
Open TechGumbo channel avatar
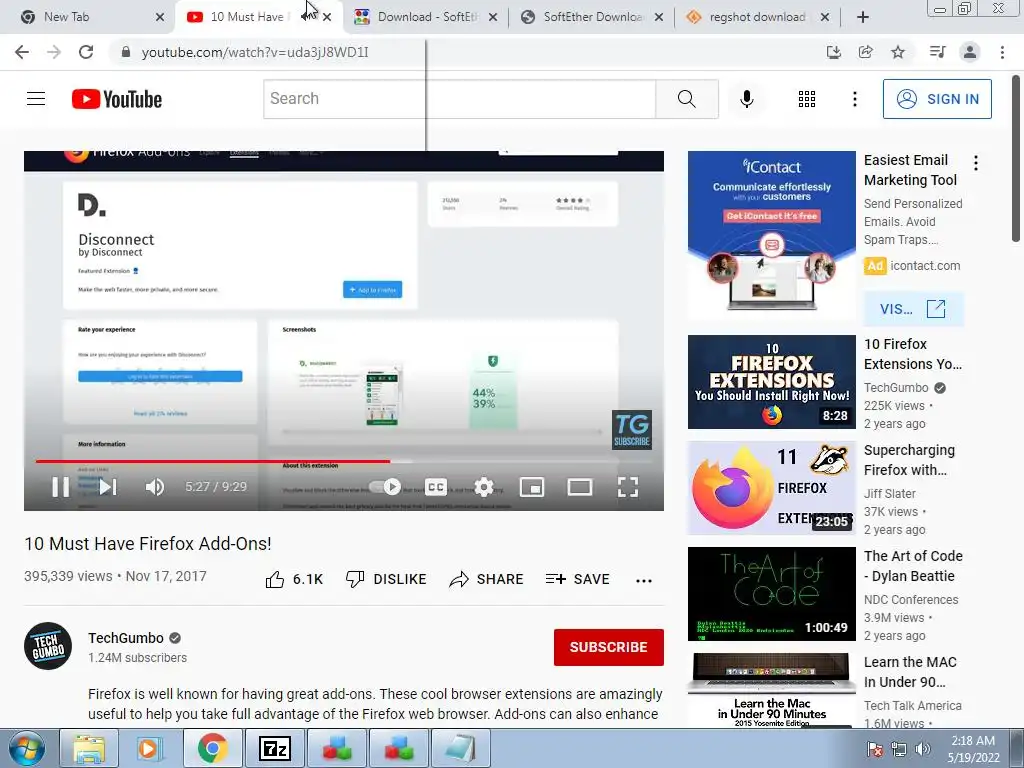(48, 646)
